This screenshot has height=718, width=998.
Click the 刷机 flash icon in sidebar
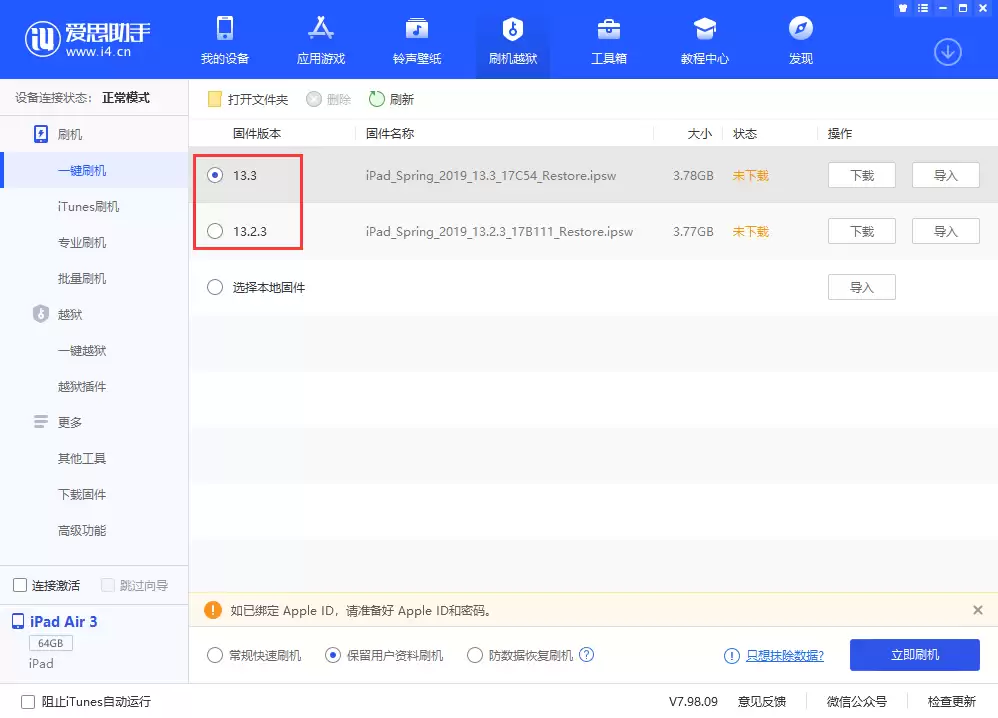[x=41, y=134]
